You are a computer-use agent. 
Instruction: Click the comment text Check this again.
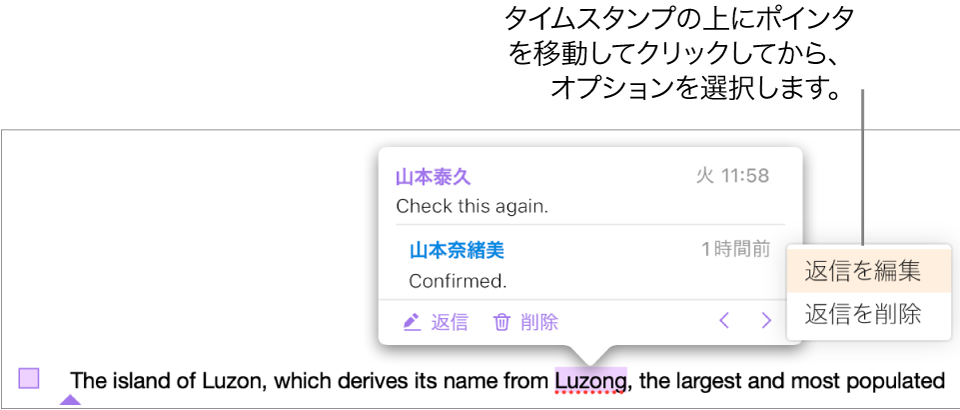click(471, 206)
